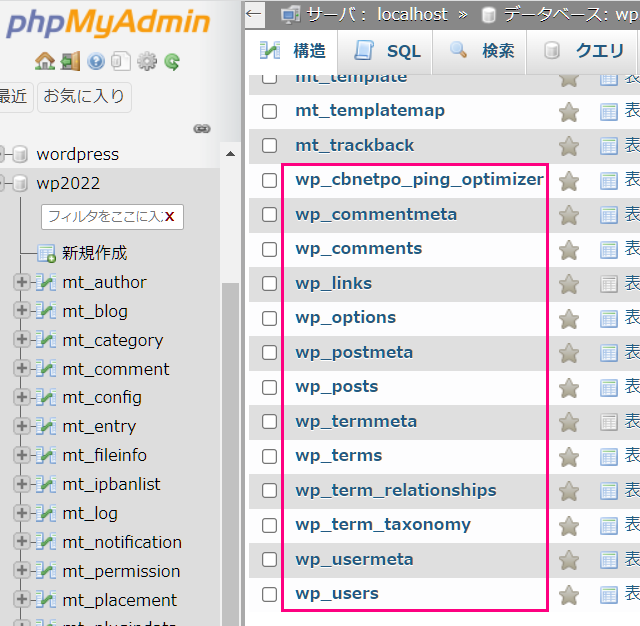Image resolution: width=640 pixels, height=626 pixels.
Task: Click localhost server breadcrumb link
Action: tap(412, 15)
